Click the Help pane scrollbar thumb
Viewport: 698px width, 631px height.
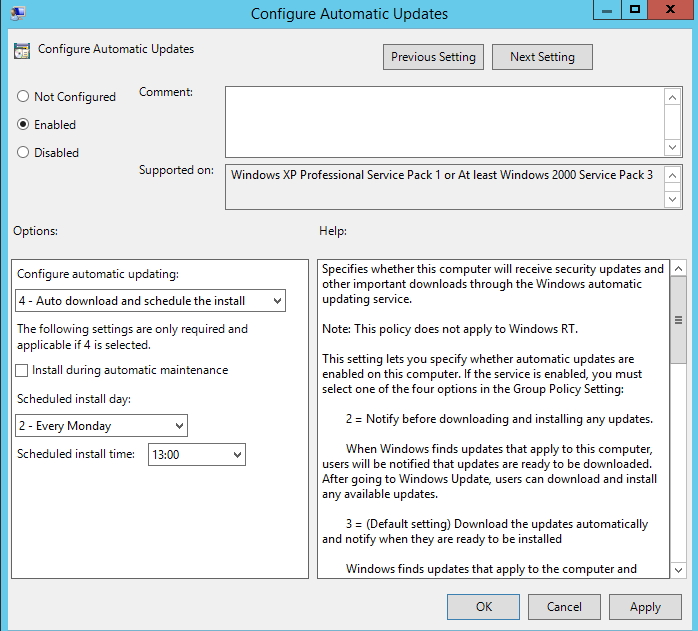coord(678,320)
